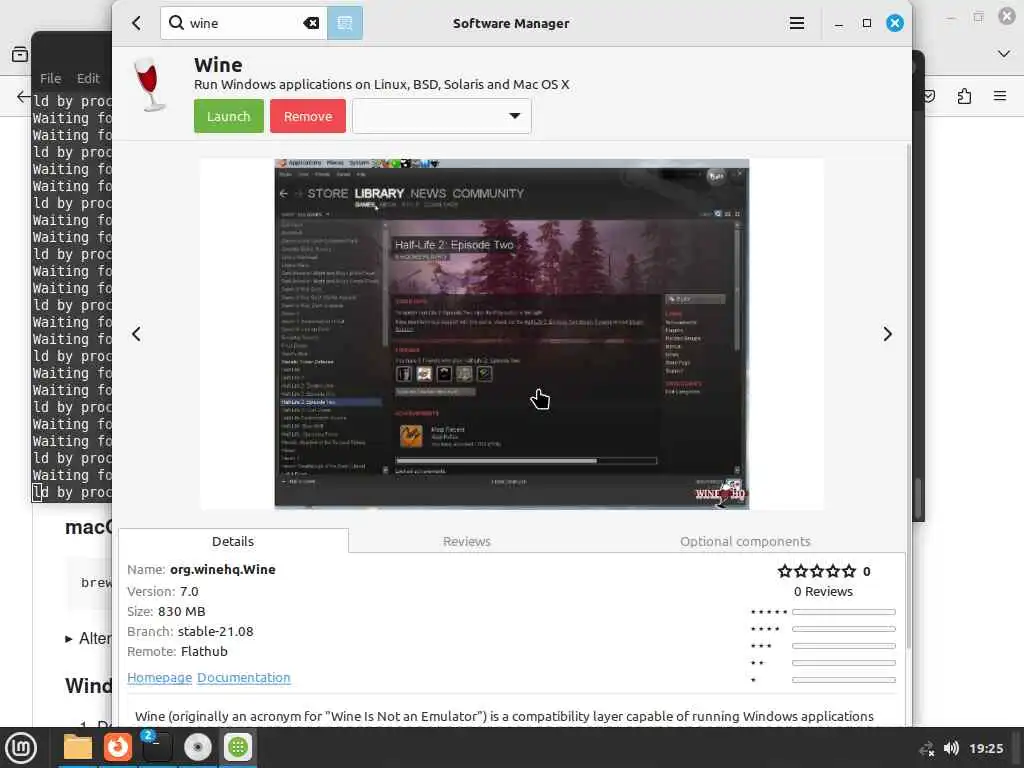Show next screenshot with right arrow
1024x768 pixels.
[x=887, y=334]
